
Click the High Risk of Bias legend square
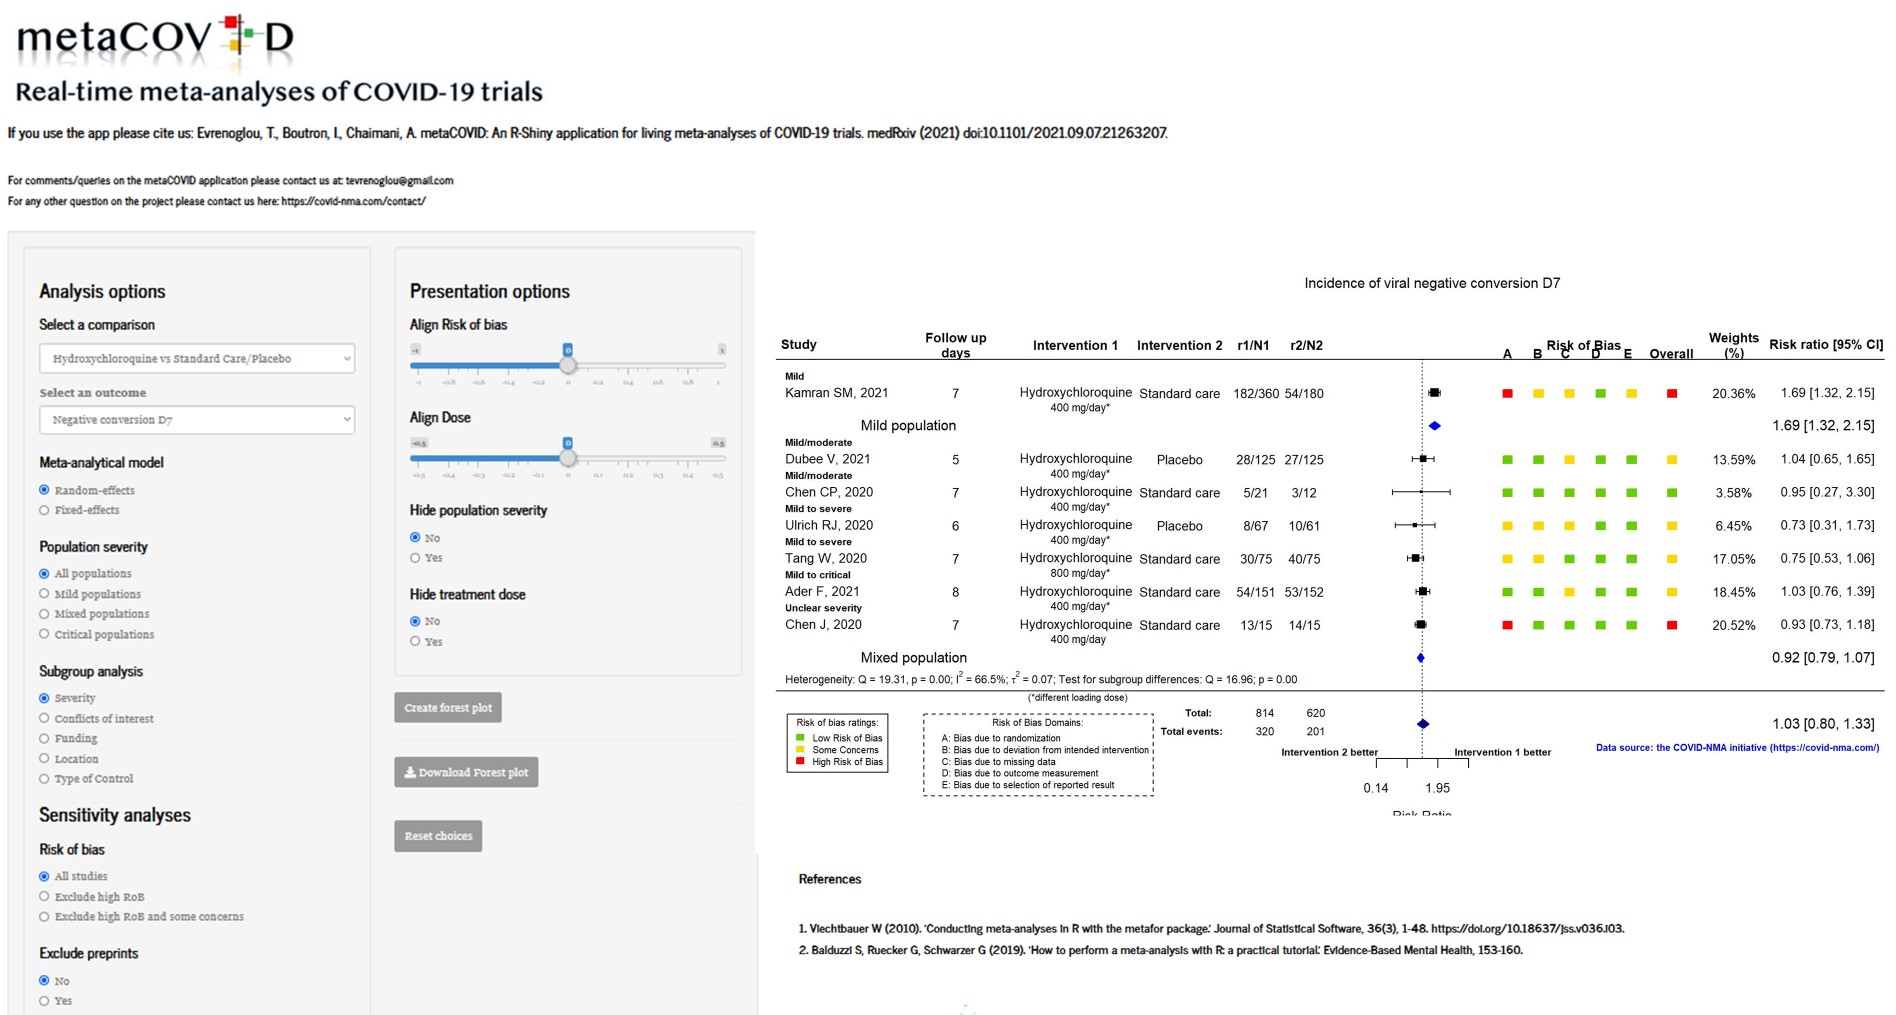click(799, 762)
